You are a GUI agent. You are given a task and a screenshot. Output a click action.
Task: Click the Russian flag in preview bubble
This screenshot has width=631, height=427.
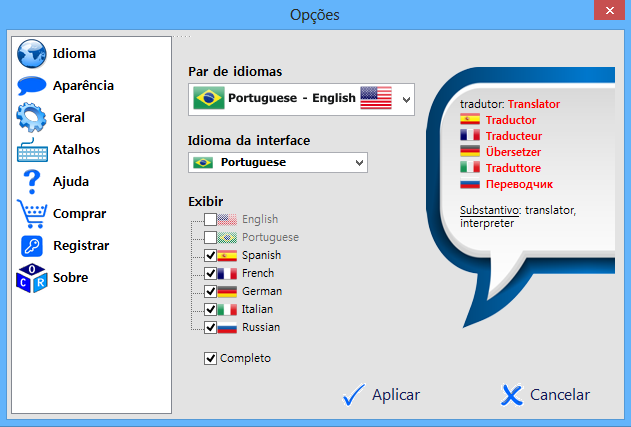(x=470, y=184)
